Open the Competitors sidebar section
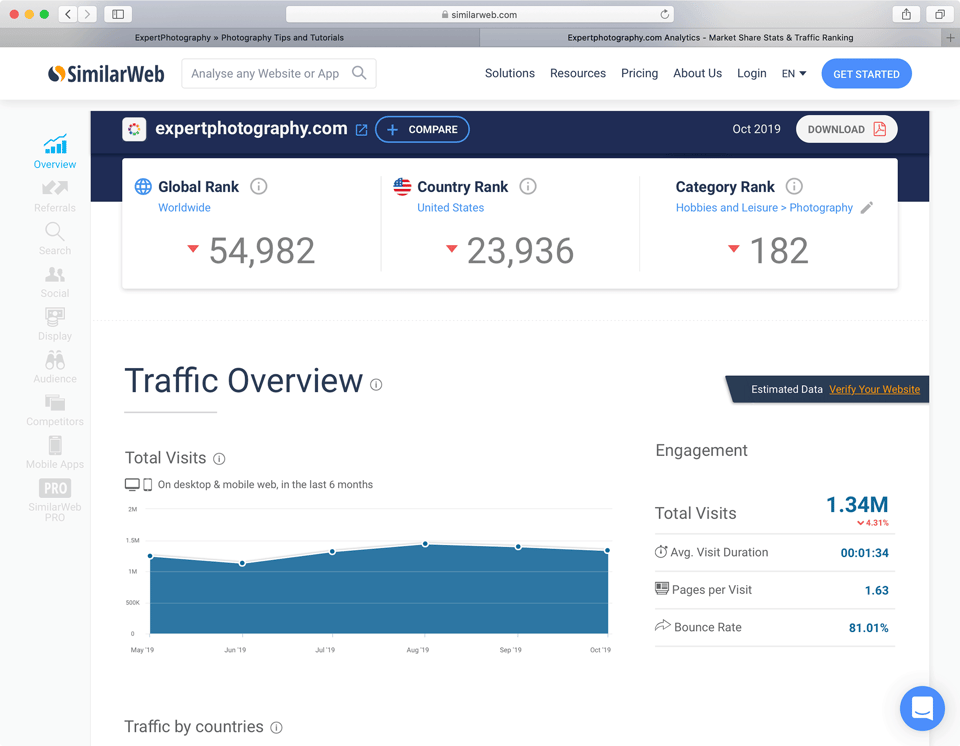 click(x=54, y=410)
